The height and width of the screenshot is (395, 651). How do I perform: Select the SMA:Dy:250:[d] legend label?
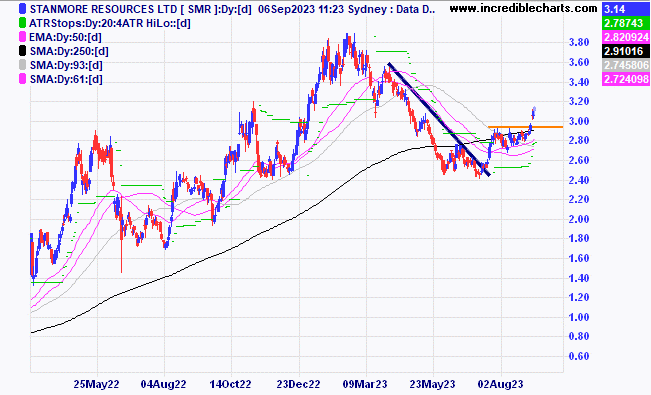69,52
